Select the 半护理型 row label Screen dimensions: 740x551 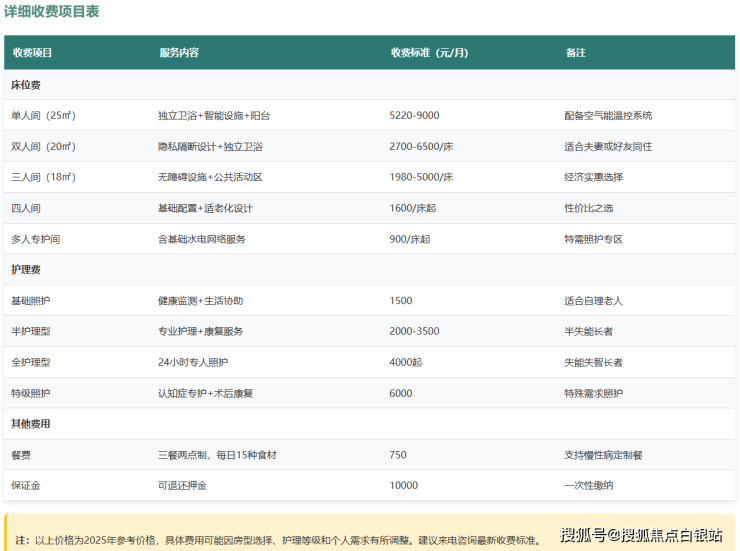click(30, 332)
